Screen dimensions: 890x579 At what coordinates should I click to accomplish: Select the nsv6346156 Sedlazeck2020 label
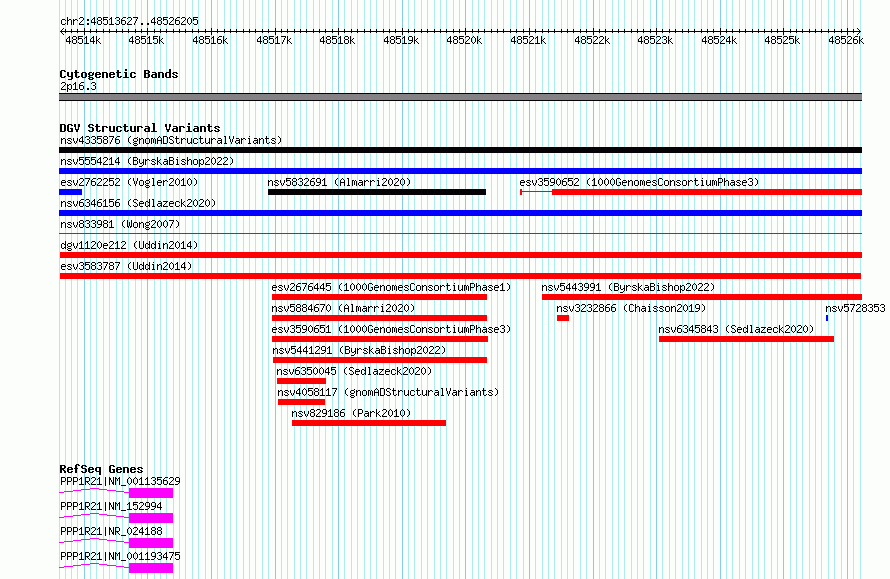coord(138,203)
